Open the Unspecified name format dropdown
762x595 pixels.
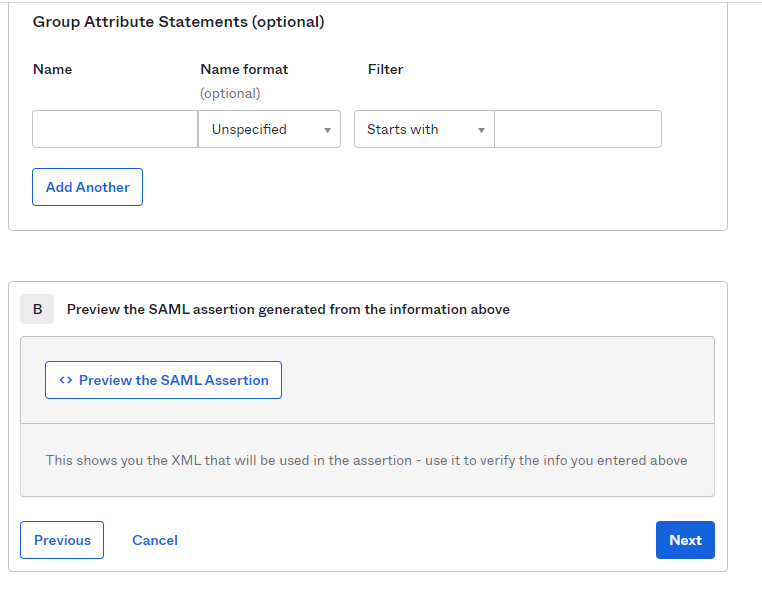click(x=269, y=129)
